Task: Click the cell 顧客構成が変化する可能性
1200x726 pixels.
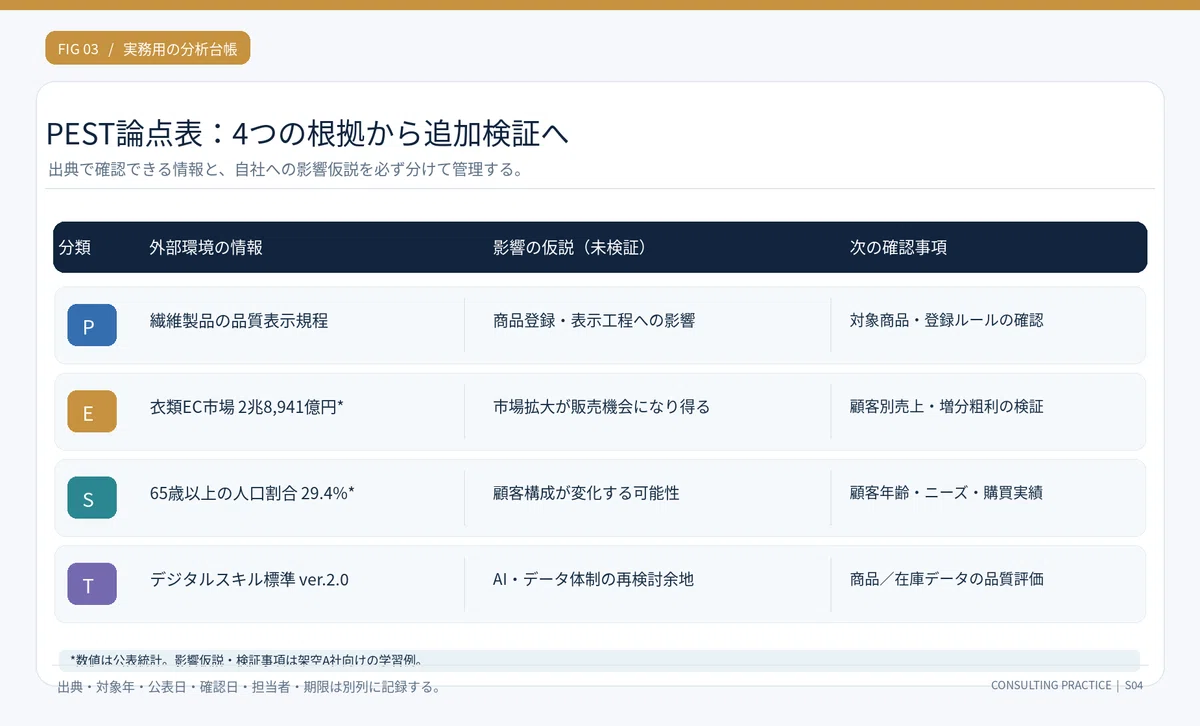Action: coord(586,493)
